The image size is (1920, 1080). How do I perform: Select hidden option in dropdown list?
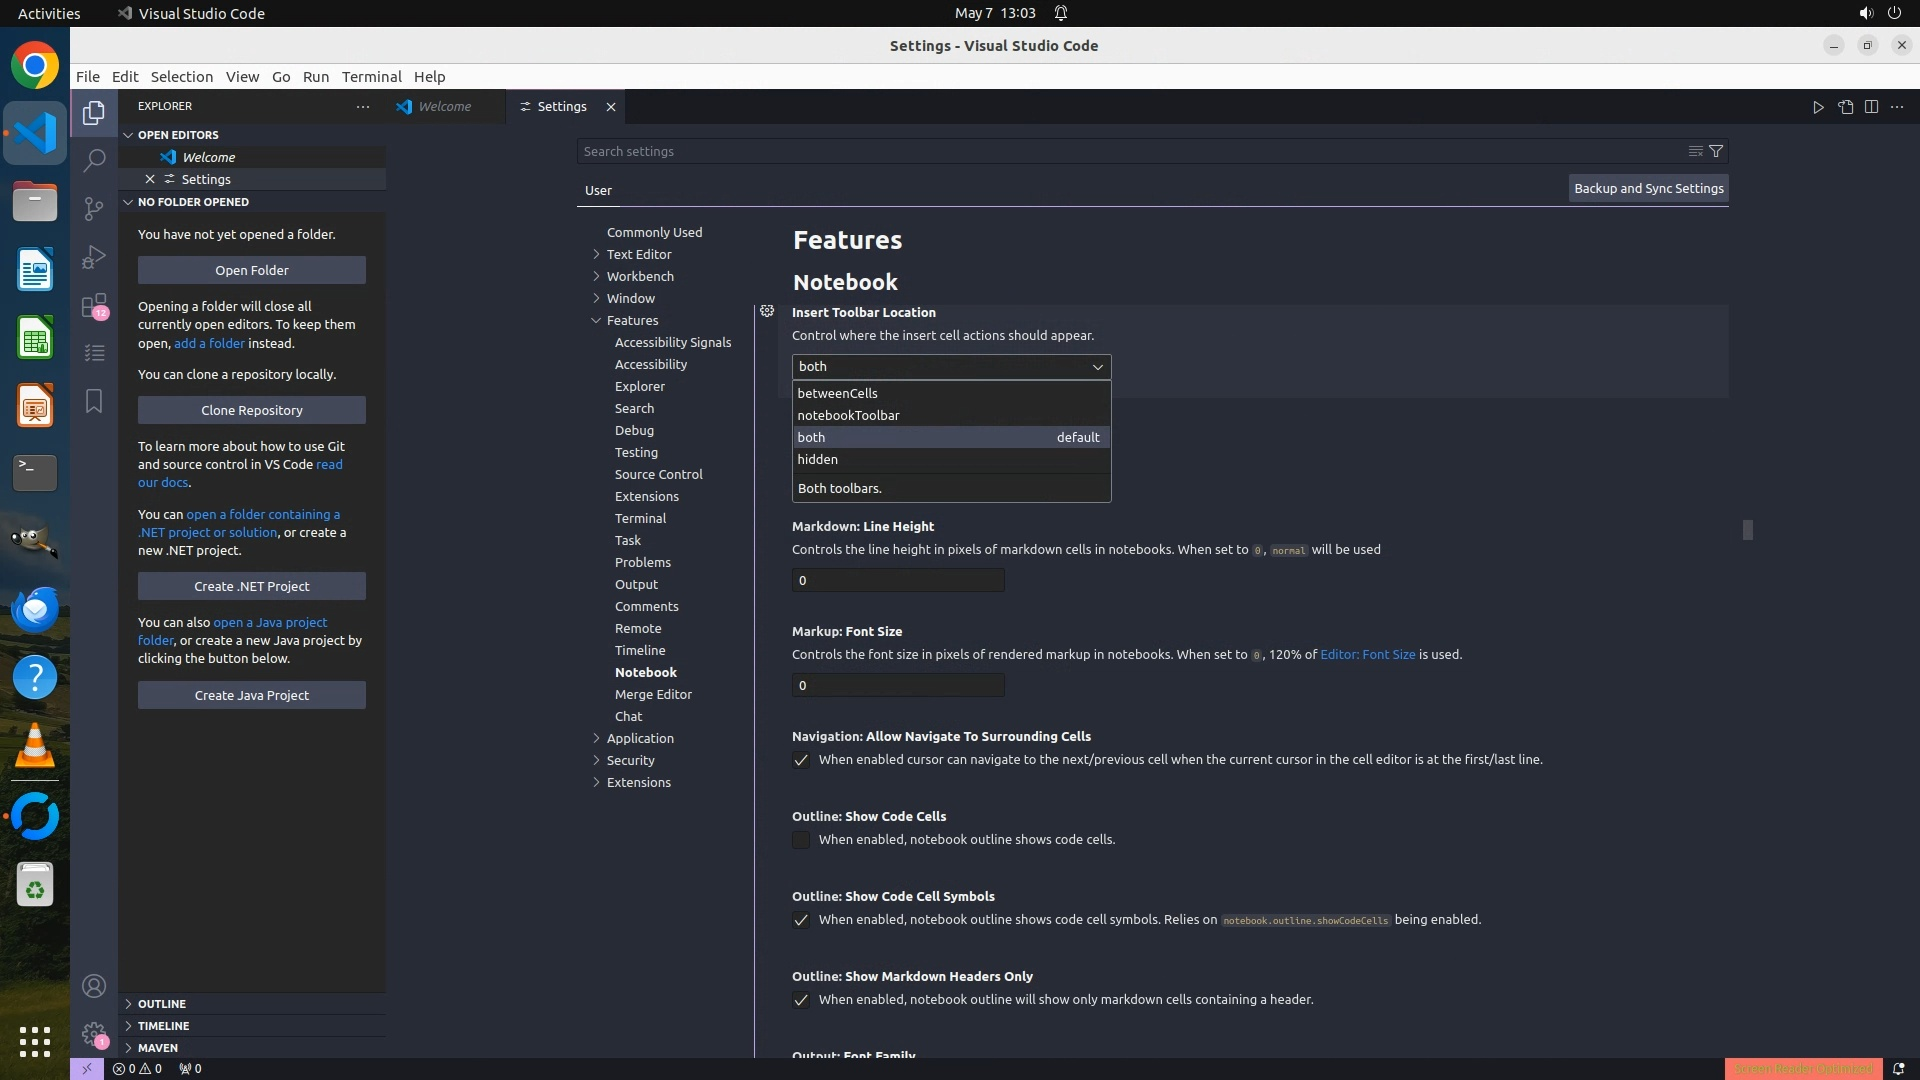click(818, 460)
